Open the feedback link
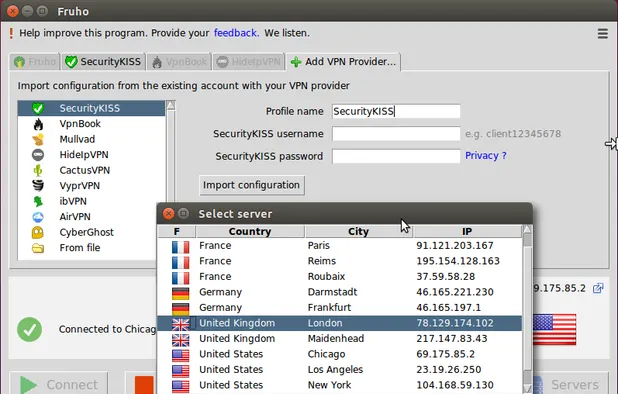 pyautogui.click(x=236, y=33)
